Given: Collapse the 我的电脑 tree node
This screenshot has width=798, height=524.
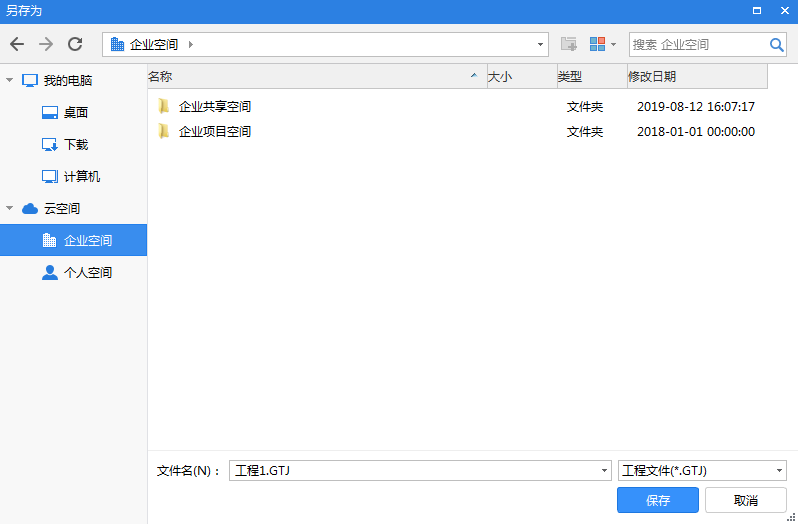Looking at the screenshot, I should tap(10, 80).
